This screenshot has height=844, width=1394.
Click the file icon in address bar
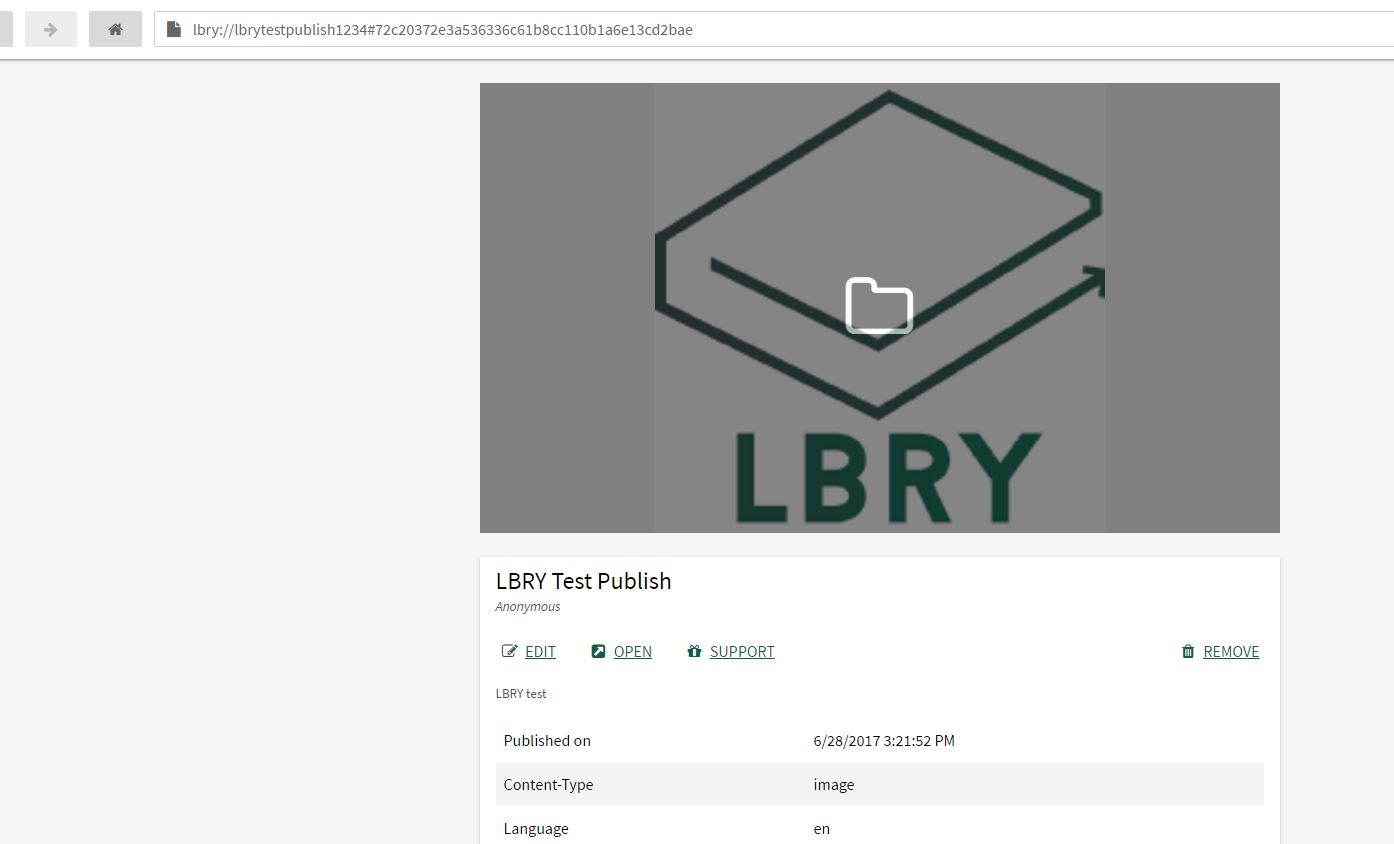coord(174,29)
